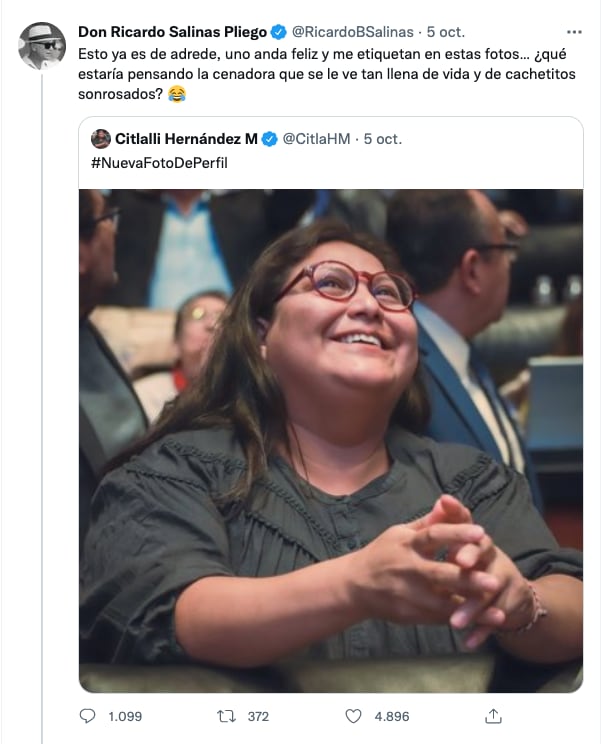601x744 pixels.
Task: Like the tweet with heart icon
Action: [353, 716]
